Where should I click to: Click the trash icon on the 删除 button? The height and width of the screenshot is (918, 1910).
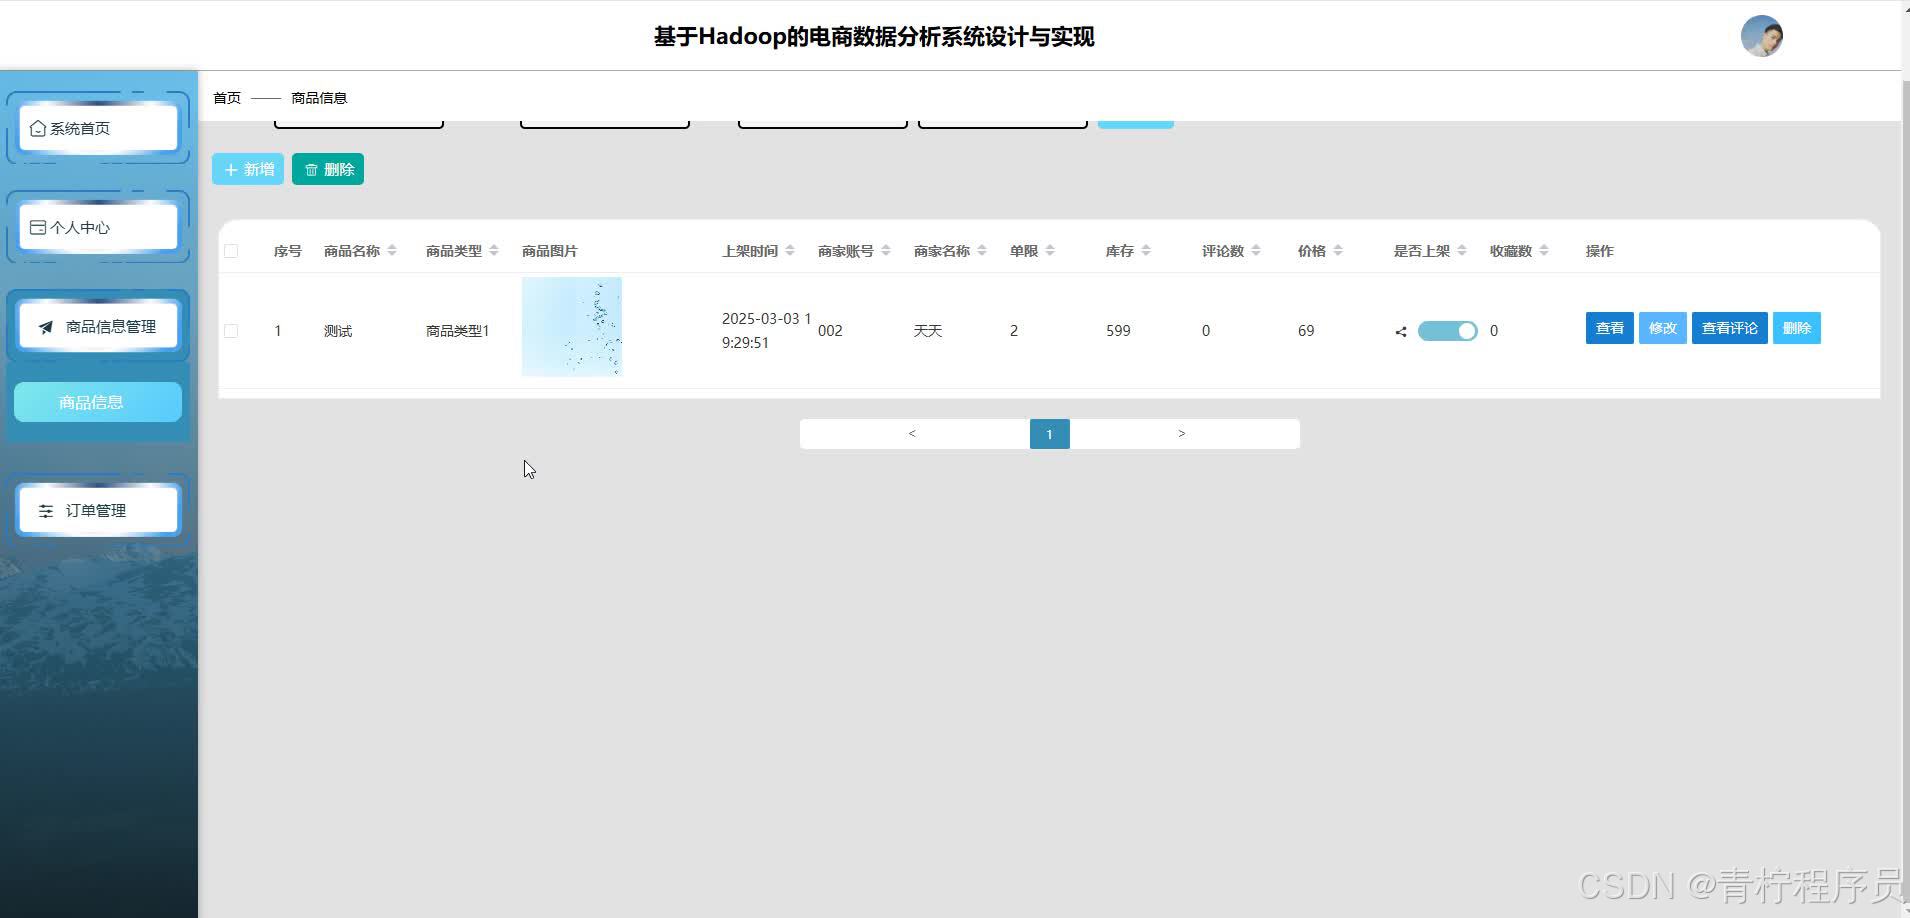[312, 169]
